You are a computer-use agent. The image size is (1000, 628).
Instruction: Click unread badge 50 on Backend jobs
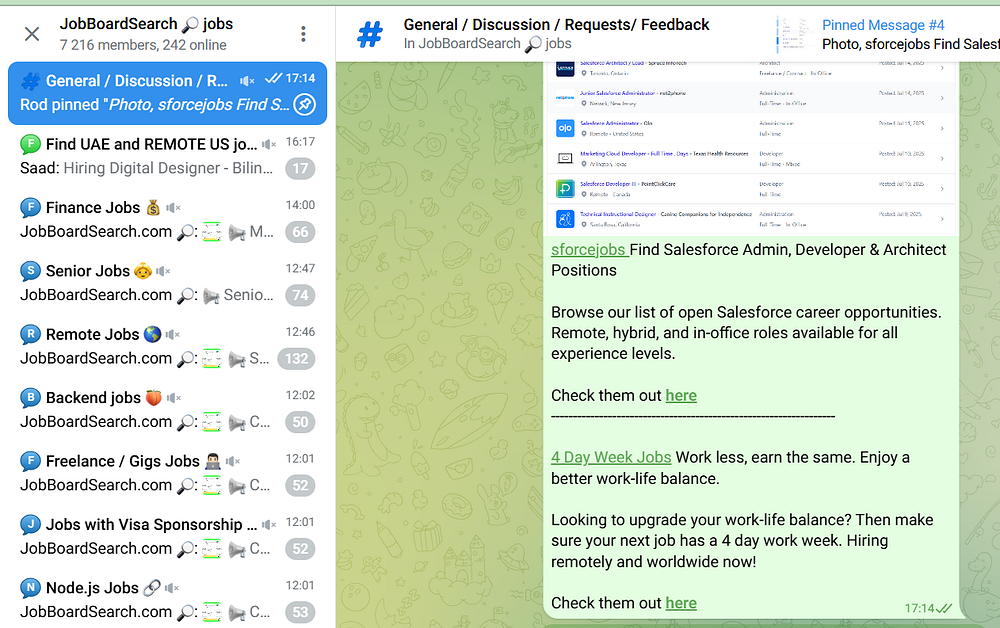300,422
